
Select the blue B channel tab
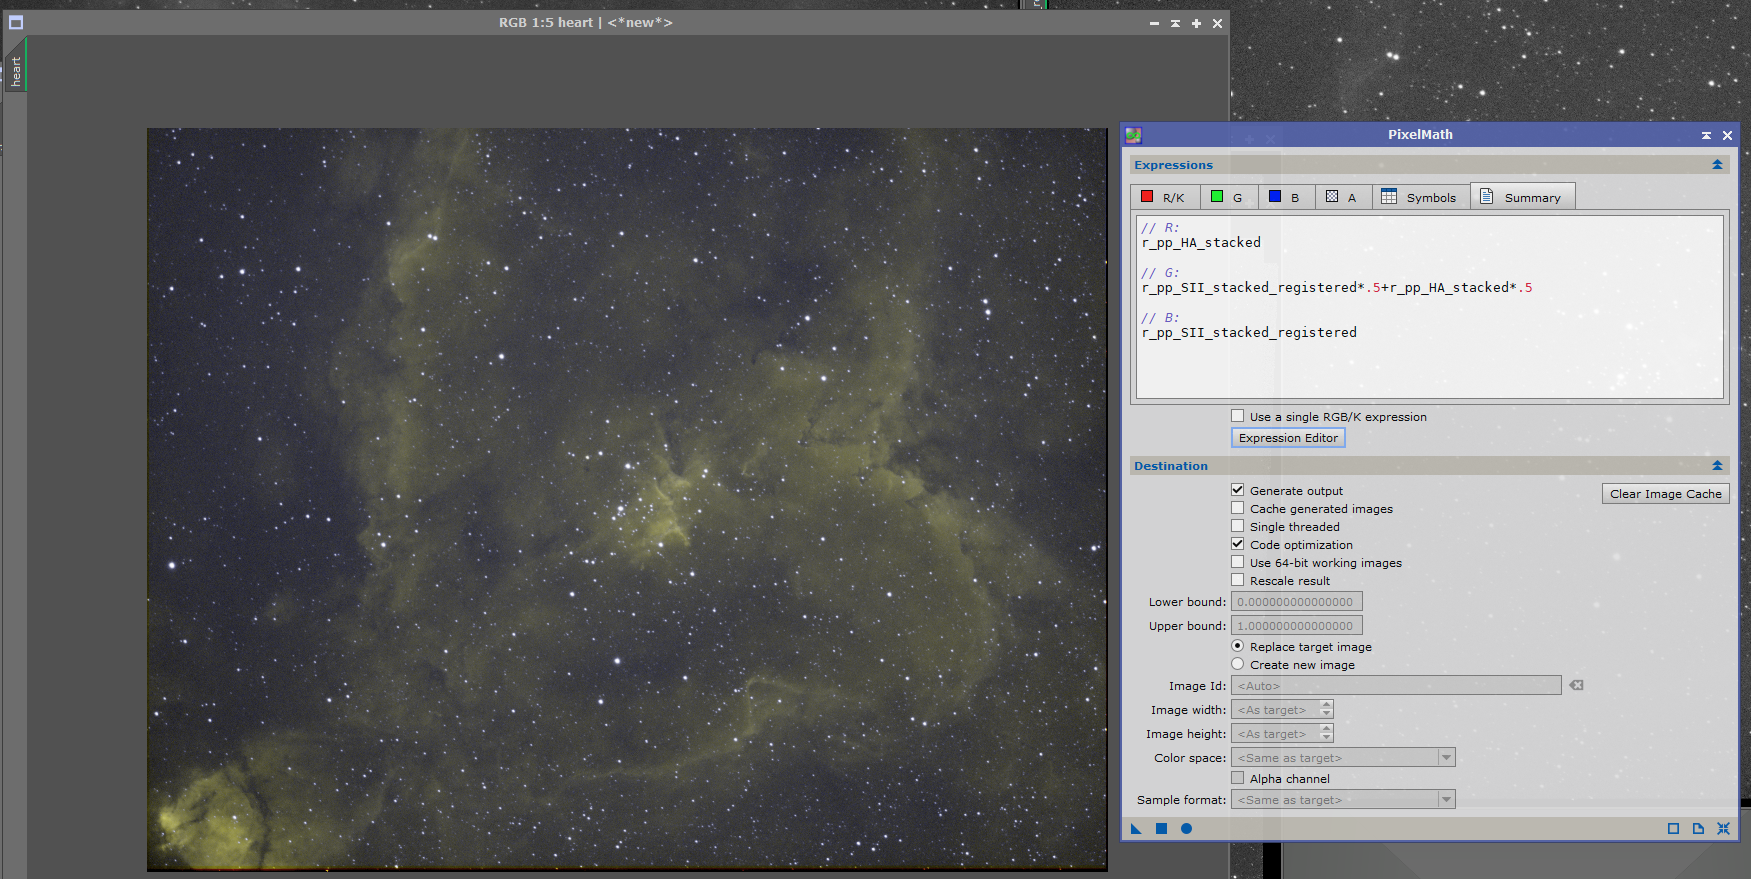click(x=1284, y=197)
